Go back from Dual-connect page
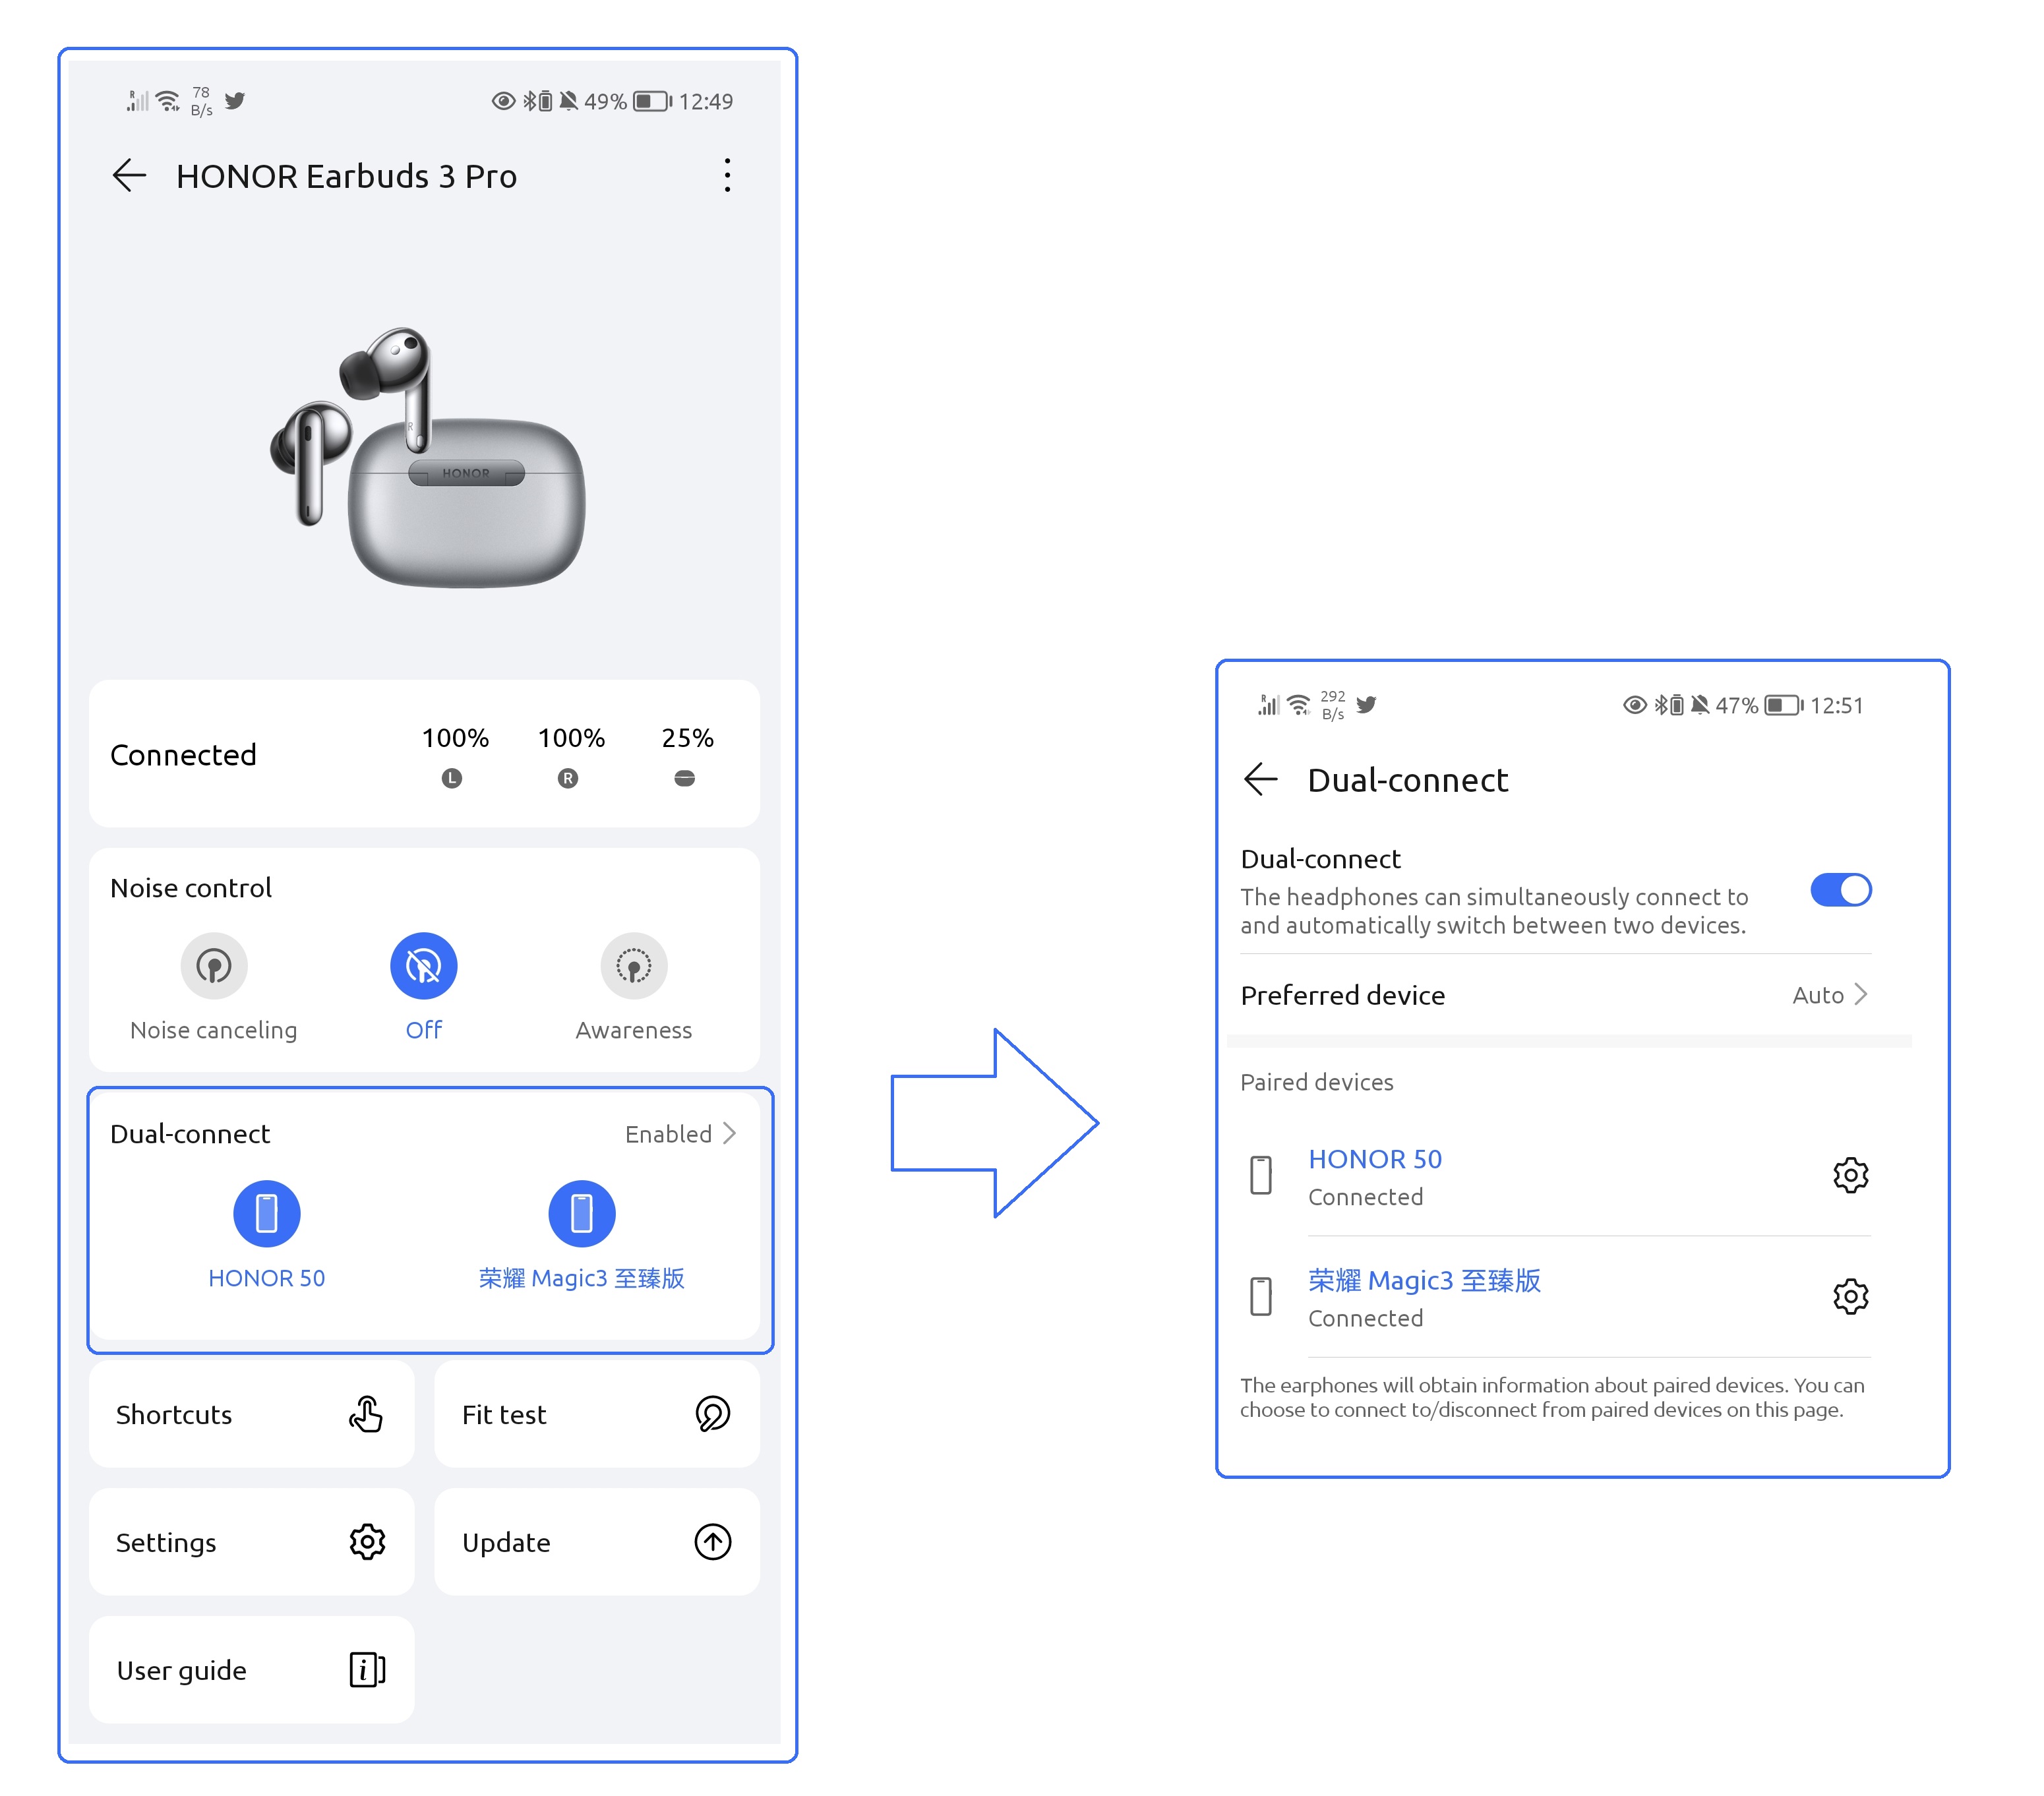The width and height of the screenshot is (2044, 1796). [1261, 779]
